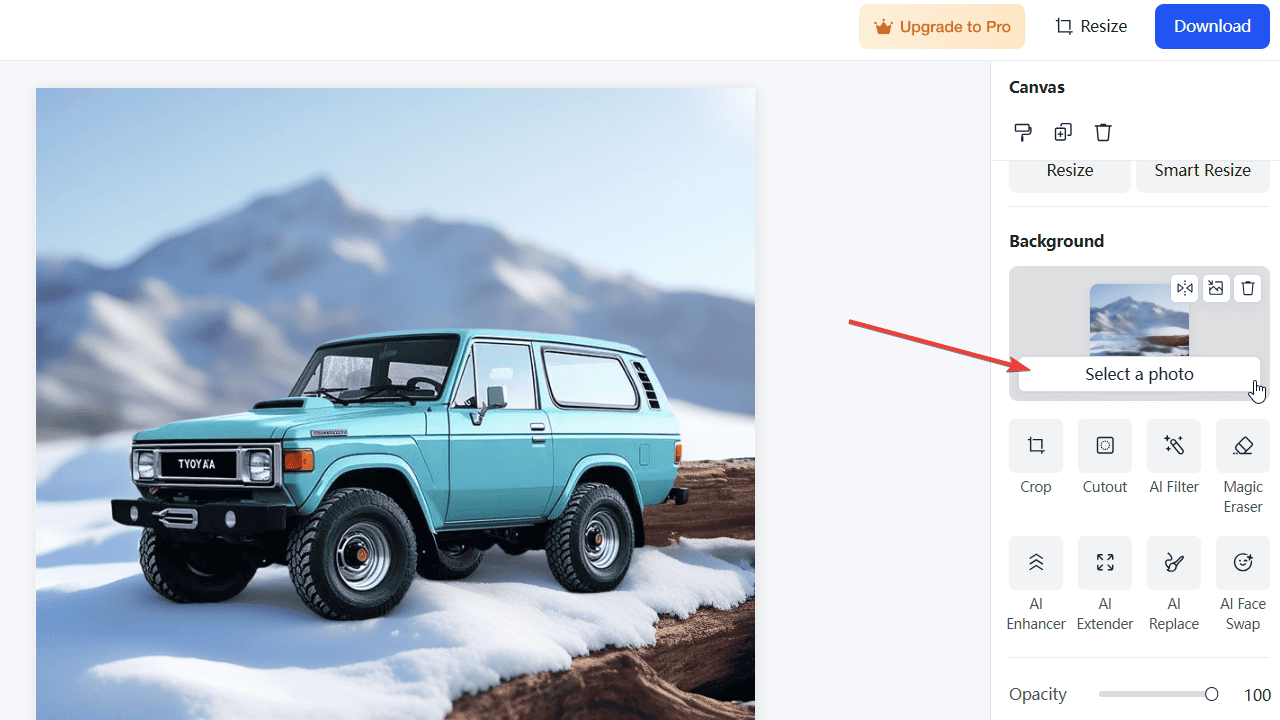Click Upgrade to Pro
The height and width of the screenshot is (720, 1280).
[x=942, y=27]
